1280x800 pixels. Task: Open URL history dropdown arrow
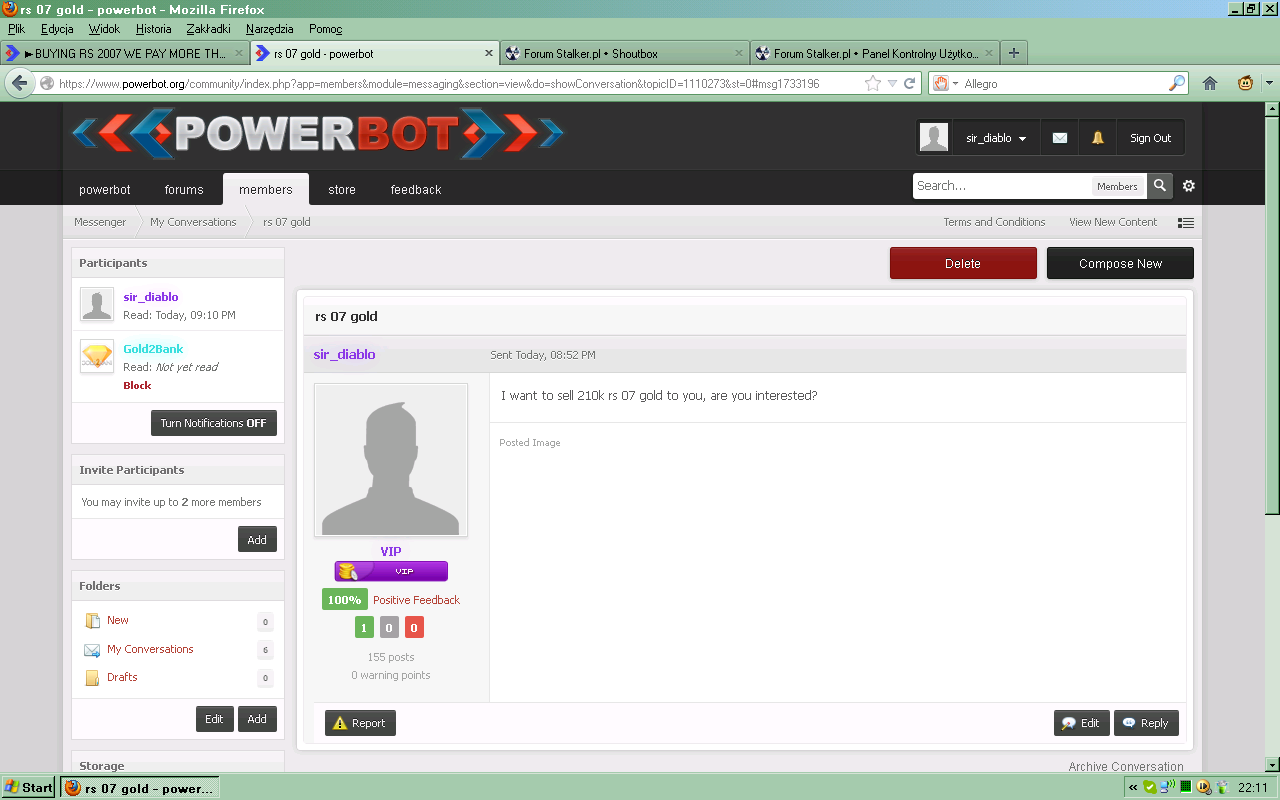892,84
